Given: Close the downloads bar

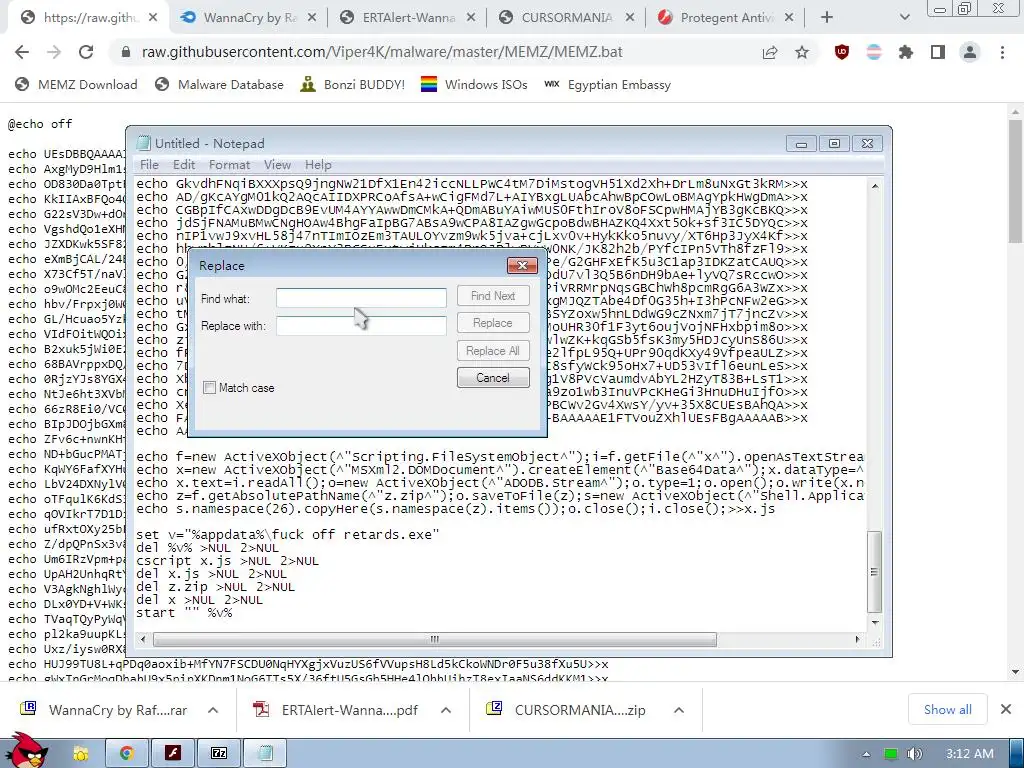Looking at the screenshot, I should [1006, 709].
